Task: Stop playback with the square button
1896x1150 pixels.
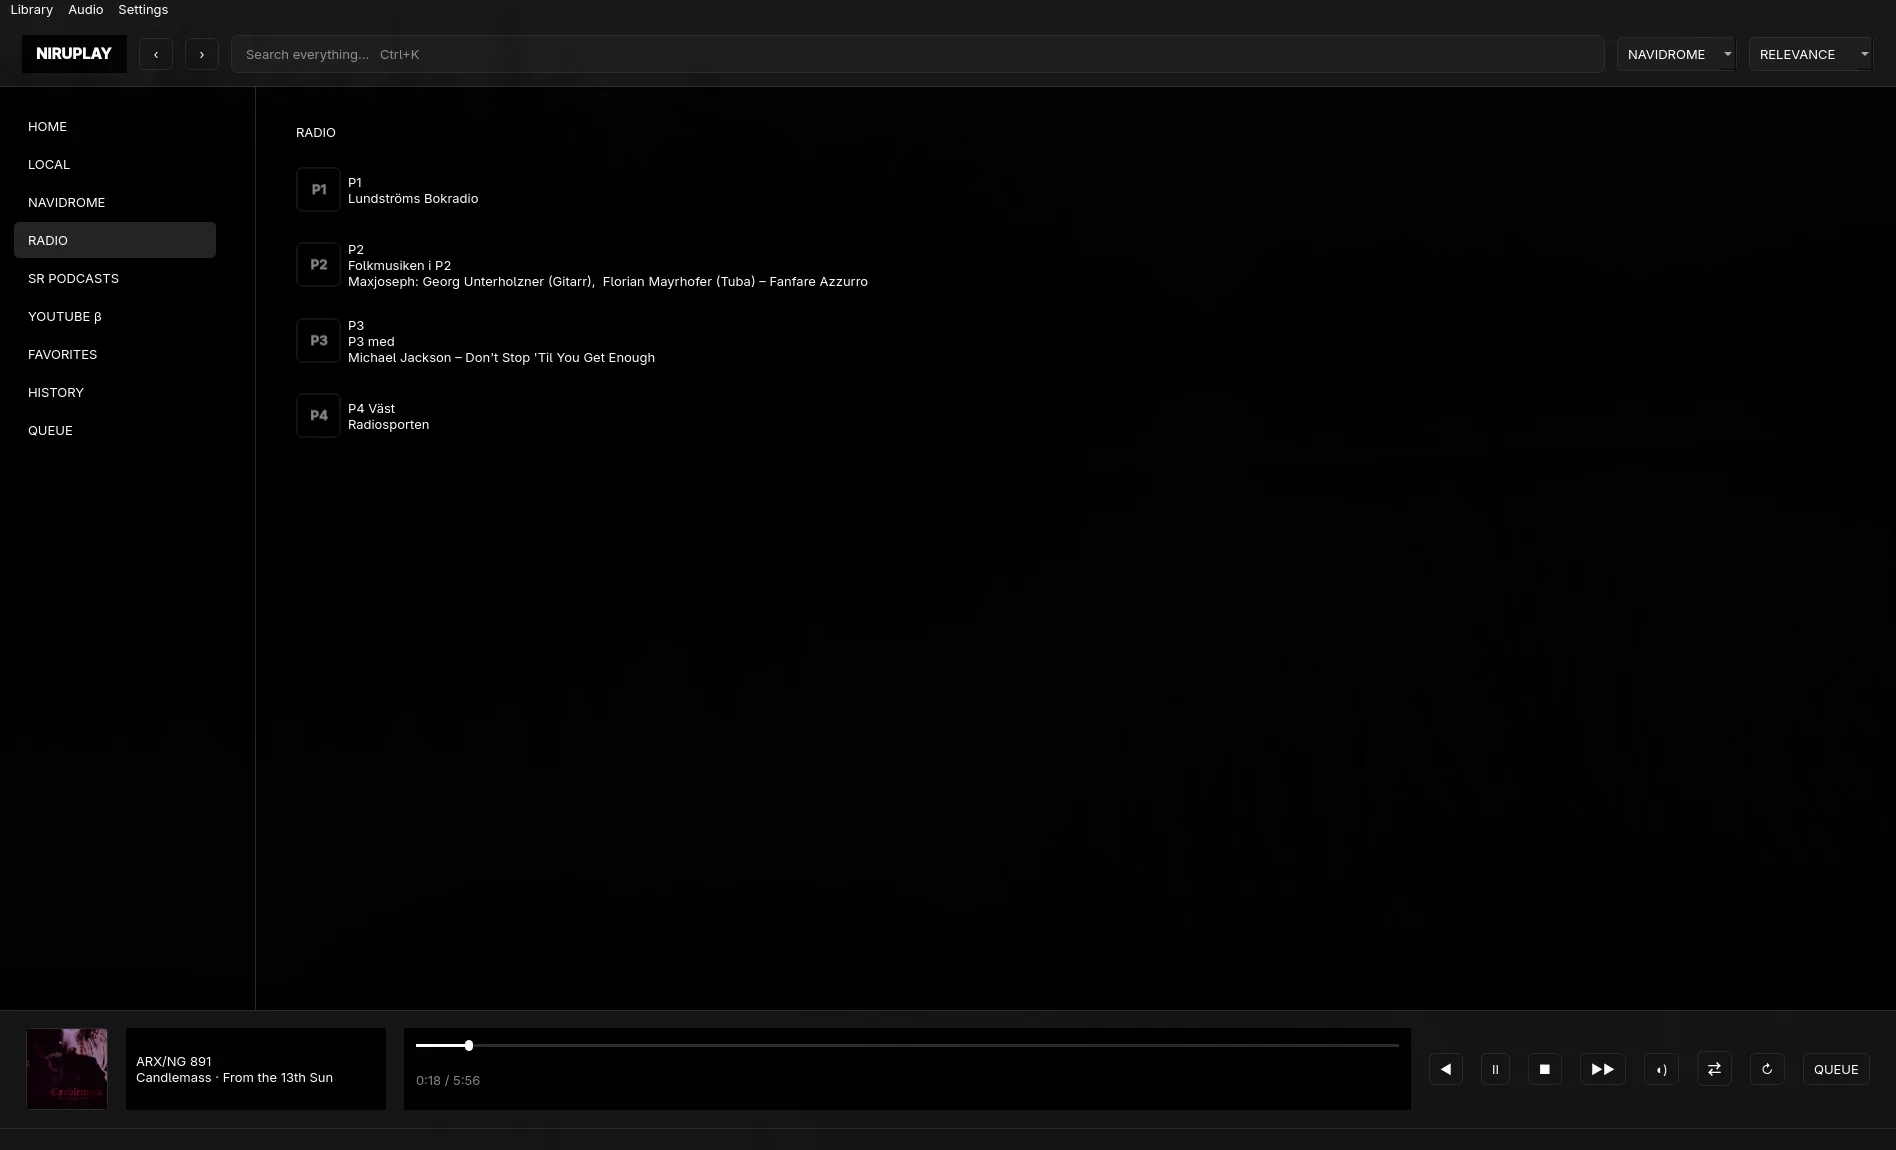Action: tap(1545, 1069)
